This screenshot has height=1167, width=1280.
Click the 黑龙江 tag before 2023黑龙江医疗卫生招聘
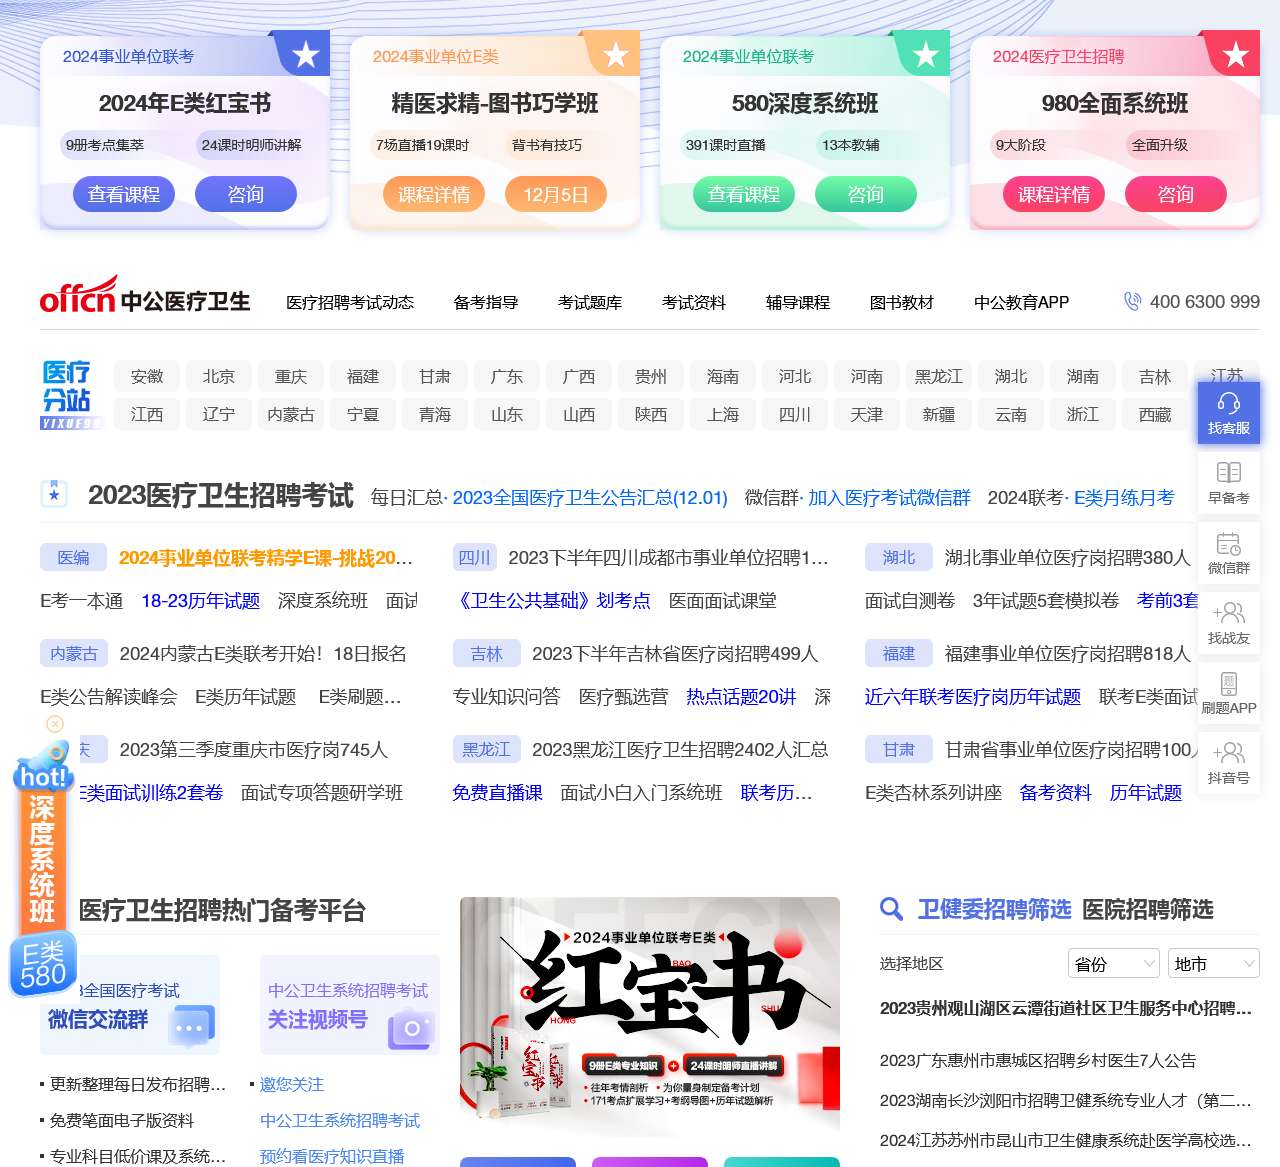[486, 749]
